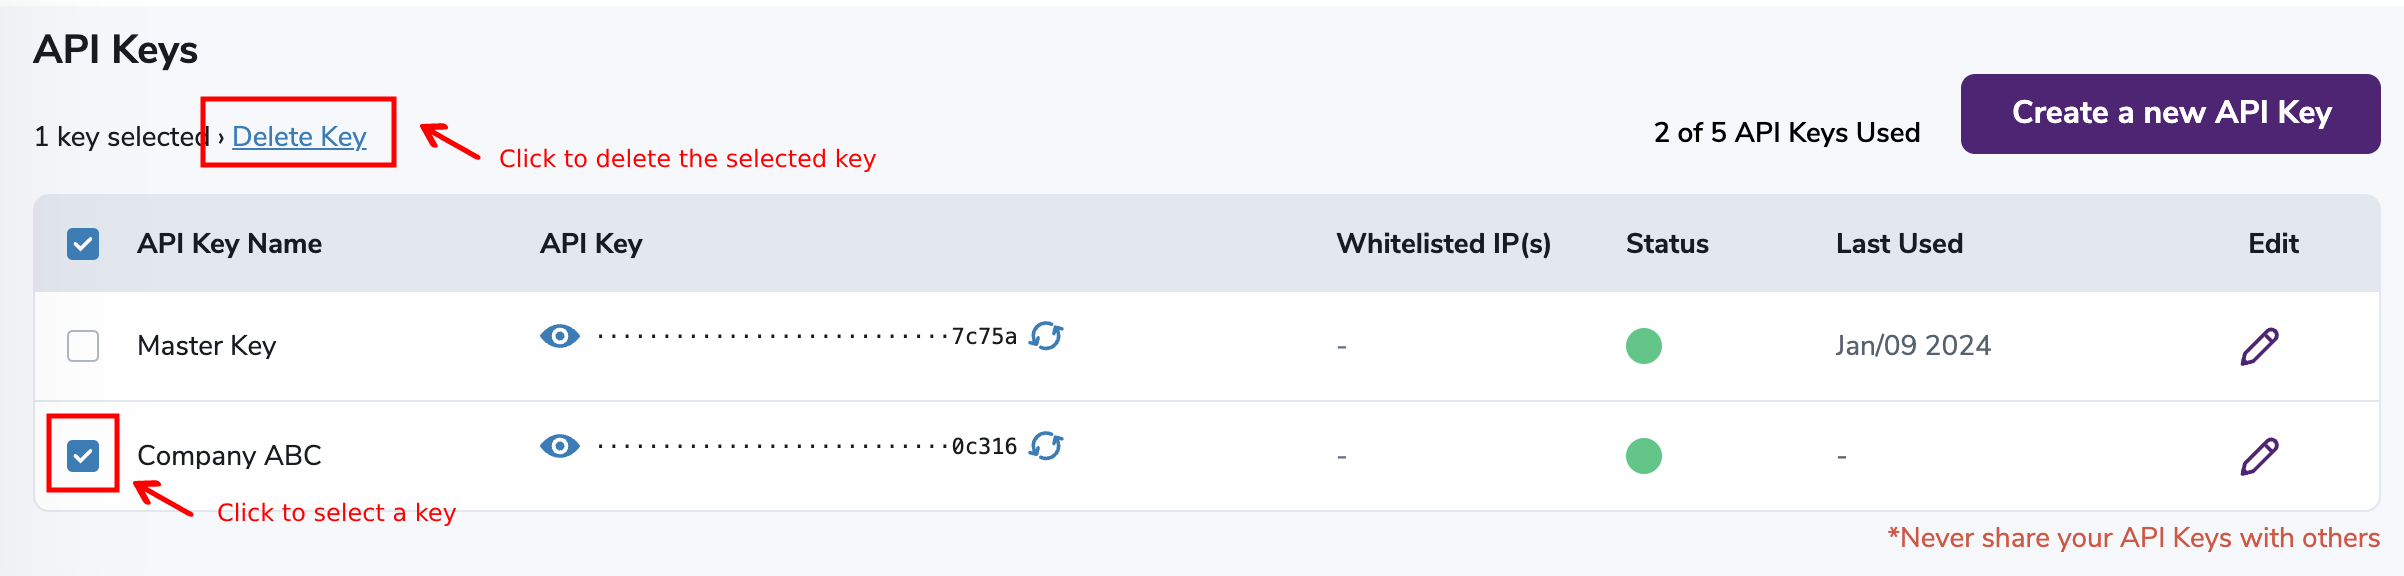
Task: Uncheck the Company ABC key checkbox
Action: tap(82, 455)
